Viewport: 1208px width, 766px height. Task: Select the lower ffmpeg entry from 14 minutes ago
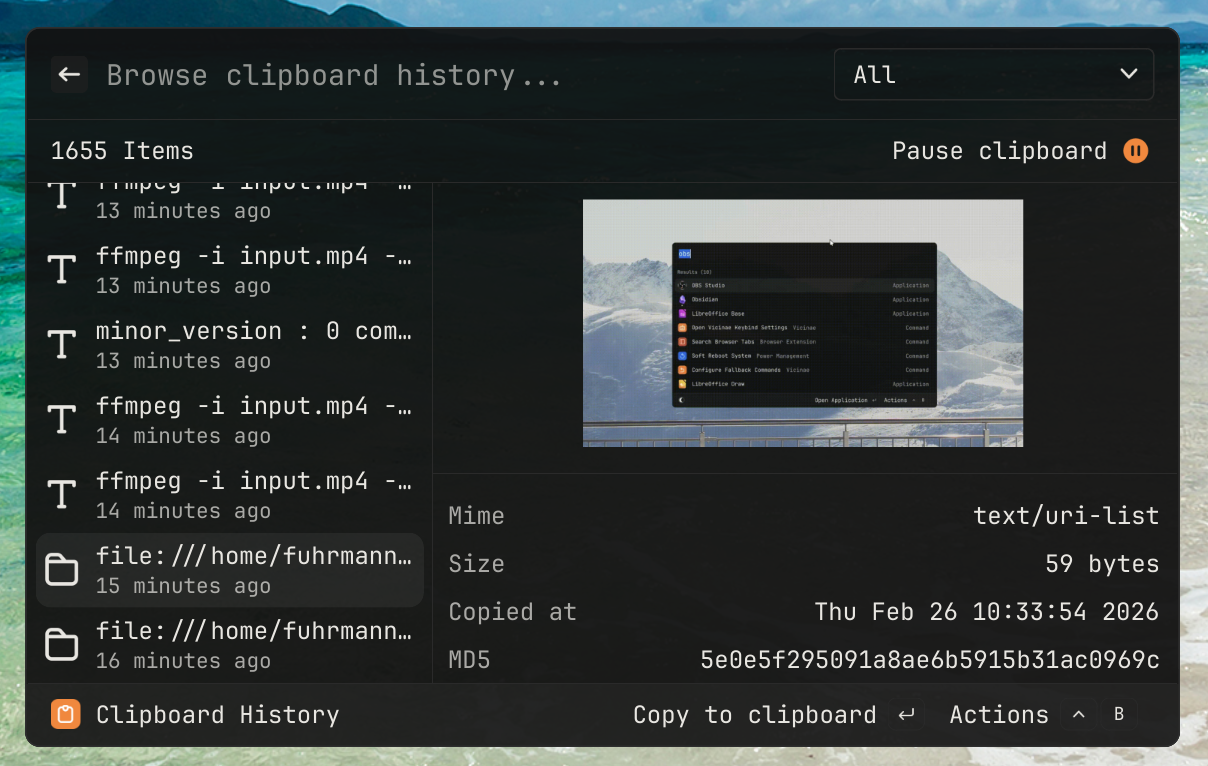(x=253, y=495)
